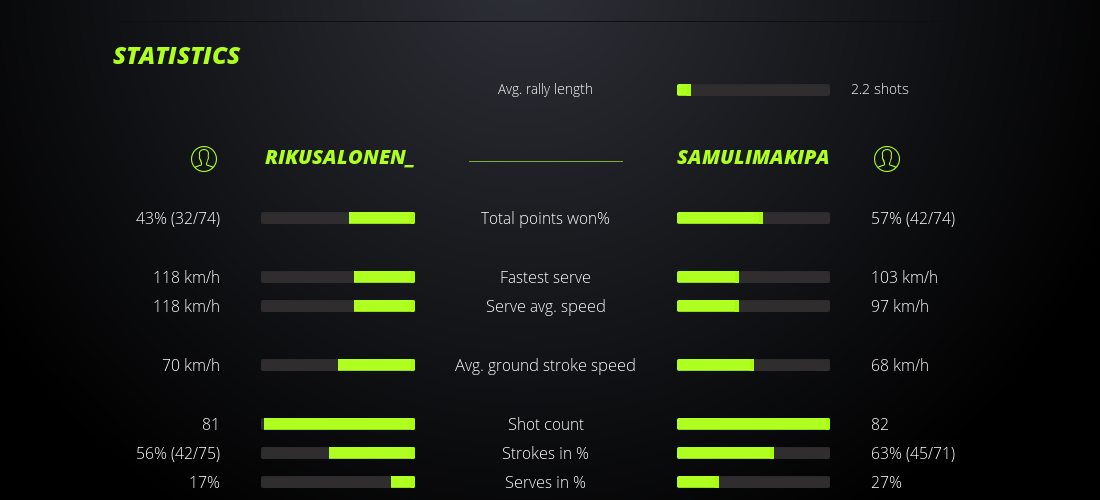Click SAMULIMAKIPA's Serves in % bar
This screenshot has height=500, width=1100.
(x=753, y=482)
